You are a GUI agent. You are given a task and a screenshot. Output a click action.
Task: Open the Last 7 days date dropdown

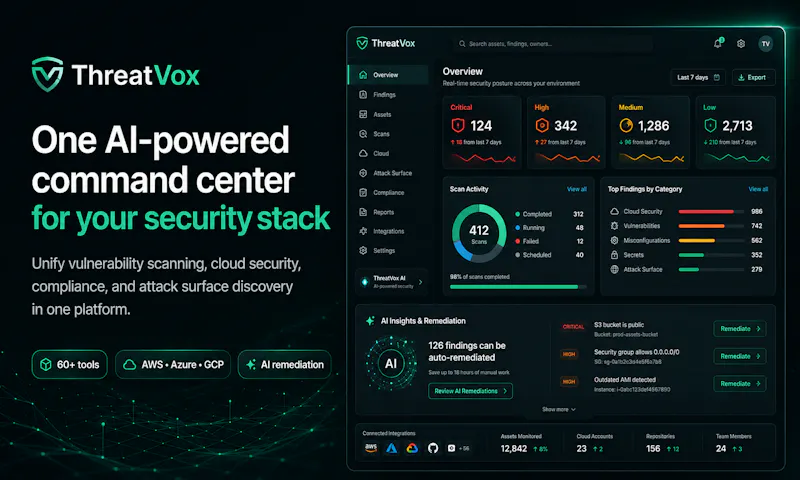pyautogui.click(x=698, y=78)
